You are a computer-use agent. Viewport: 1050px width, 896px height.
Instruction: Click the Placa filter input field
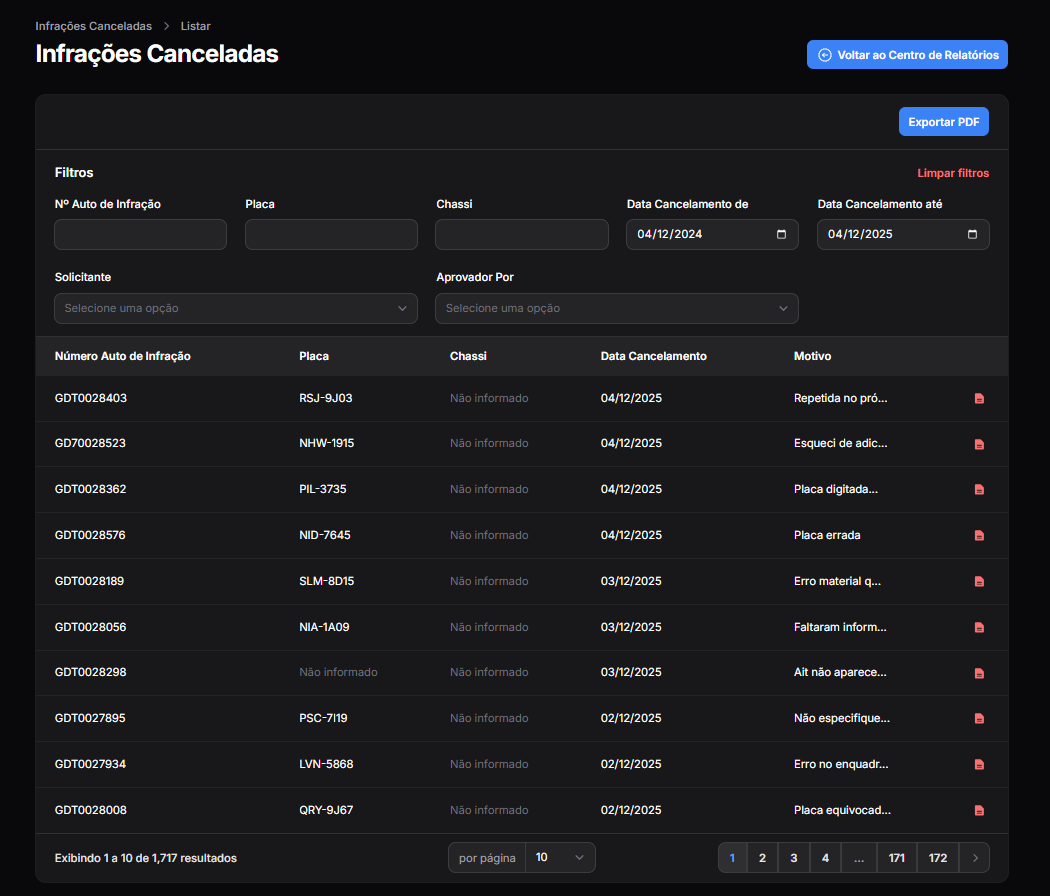pyautogui.click(x=331, y=235)
